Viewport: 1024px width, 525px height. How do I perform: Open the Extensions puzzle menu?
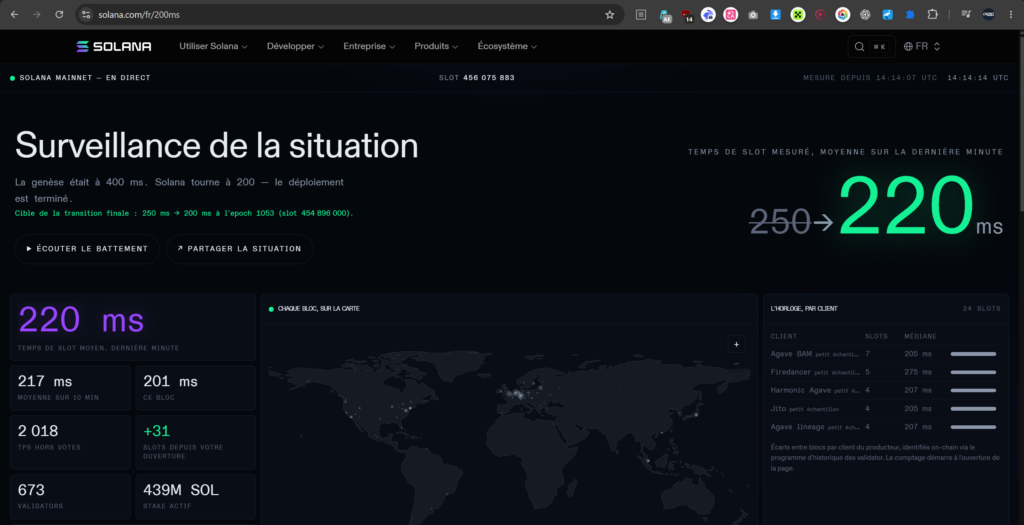click(933, 14)
